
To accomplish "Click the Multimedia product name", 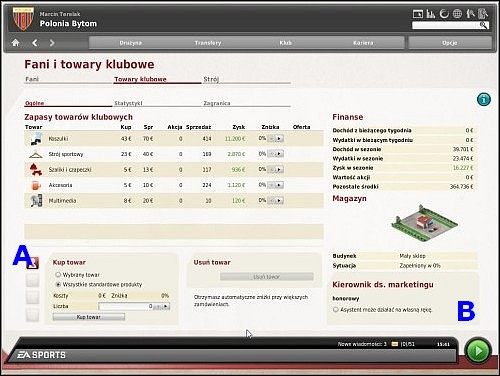I will point(62,200).
